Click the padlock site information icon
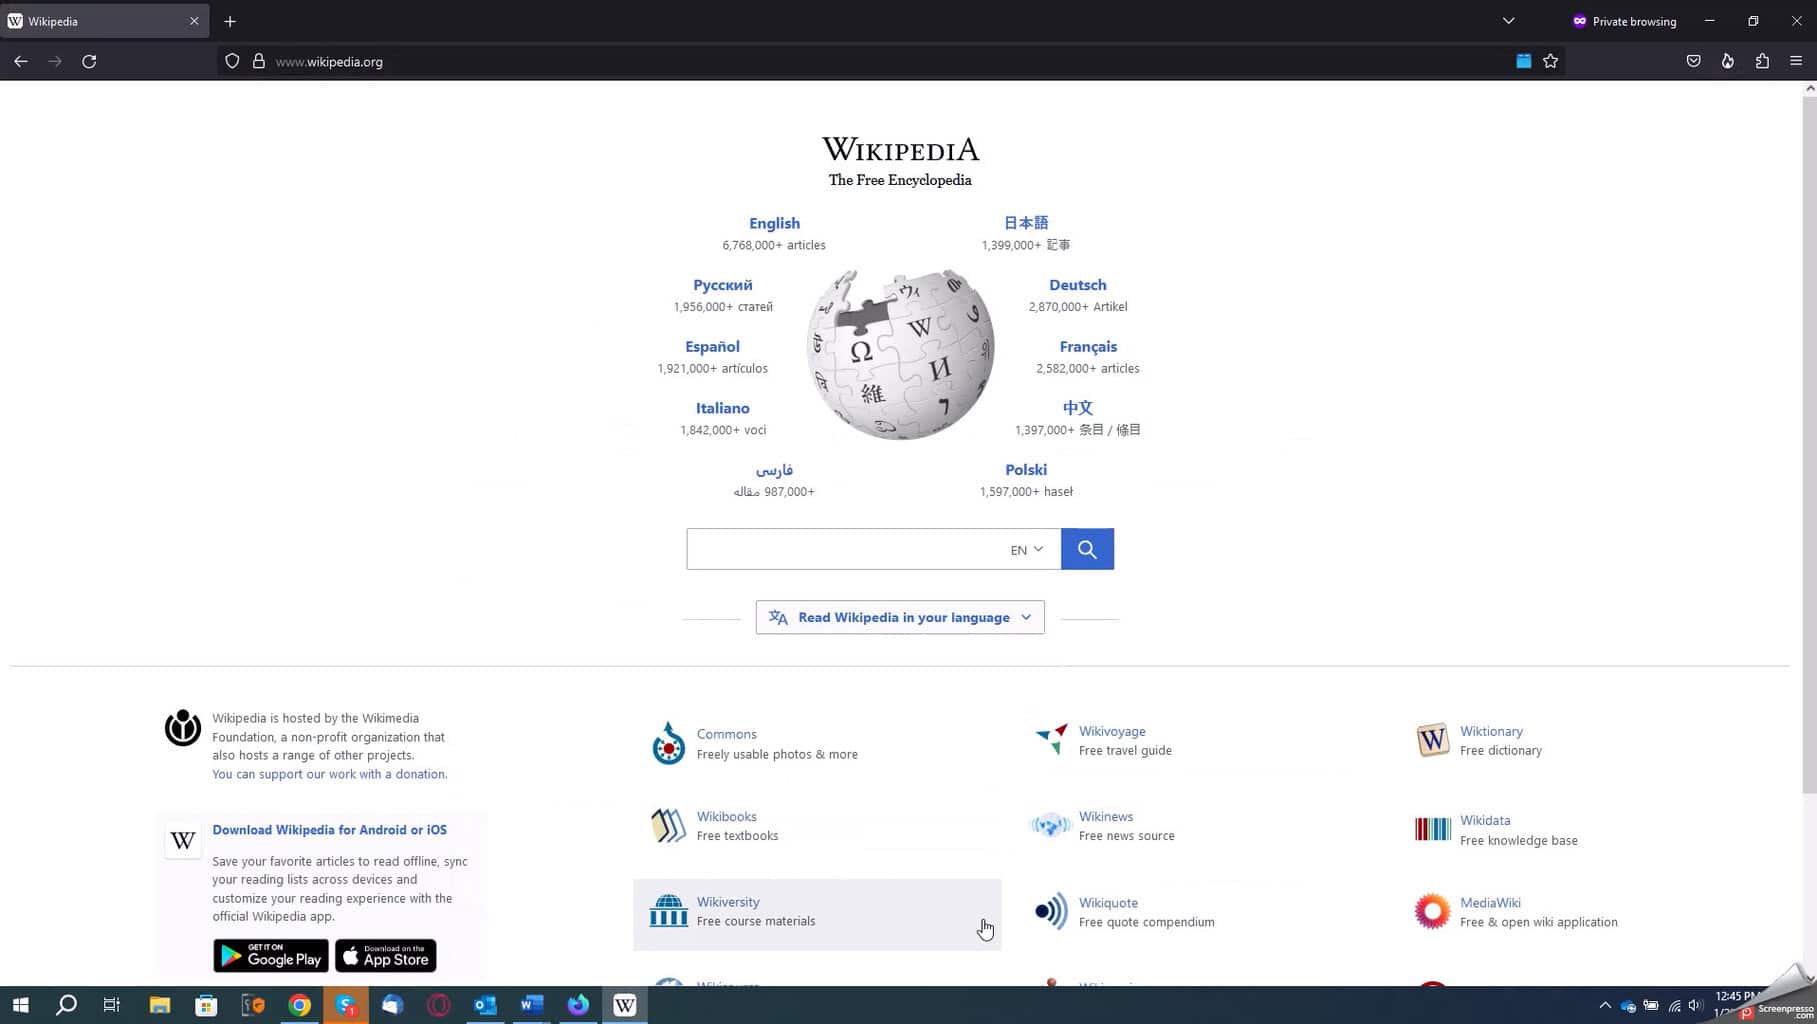 click(259, 61)
